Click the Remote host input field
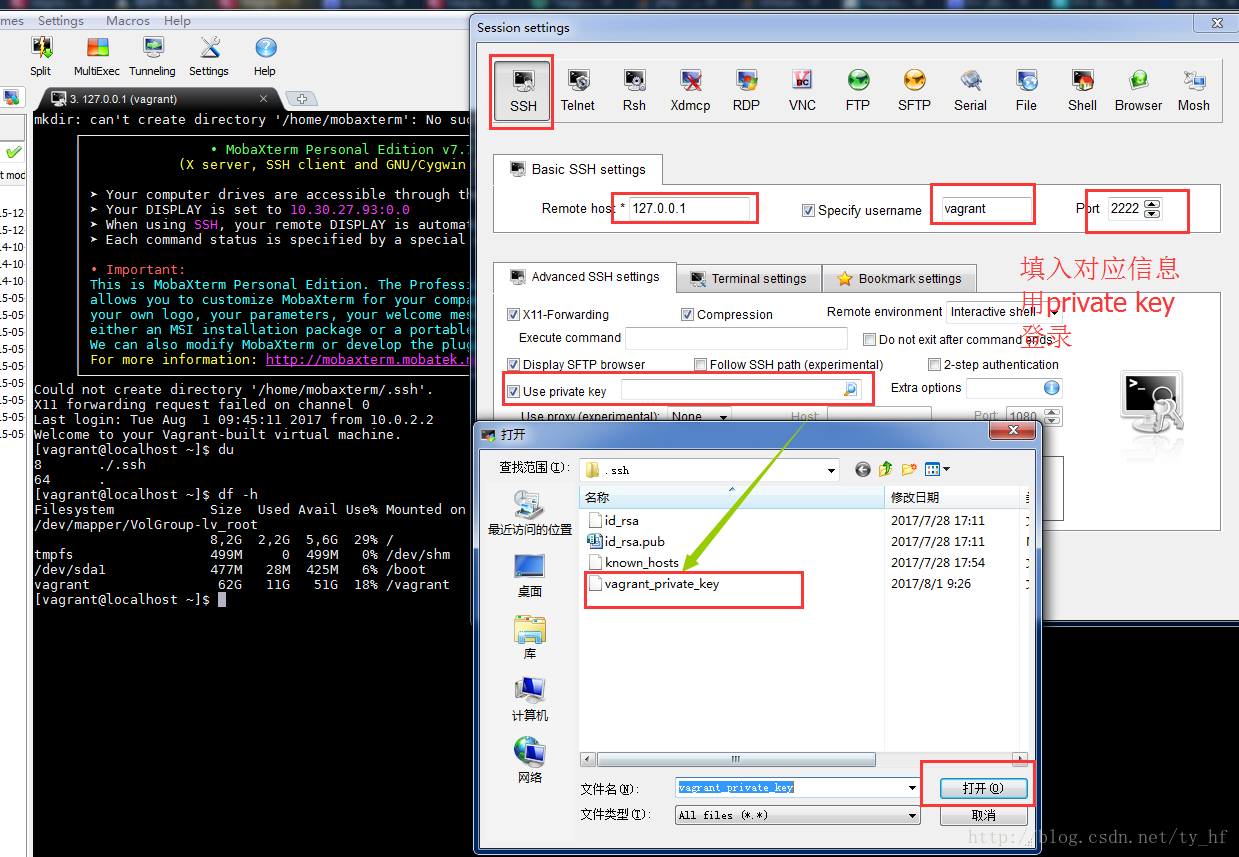 690,209
